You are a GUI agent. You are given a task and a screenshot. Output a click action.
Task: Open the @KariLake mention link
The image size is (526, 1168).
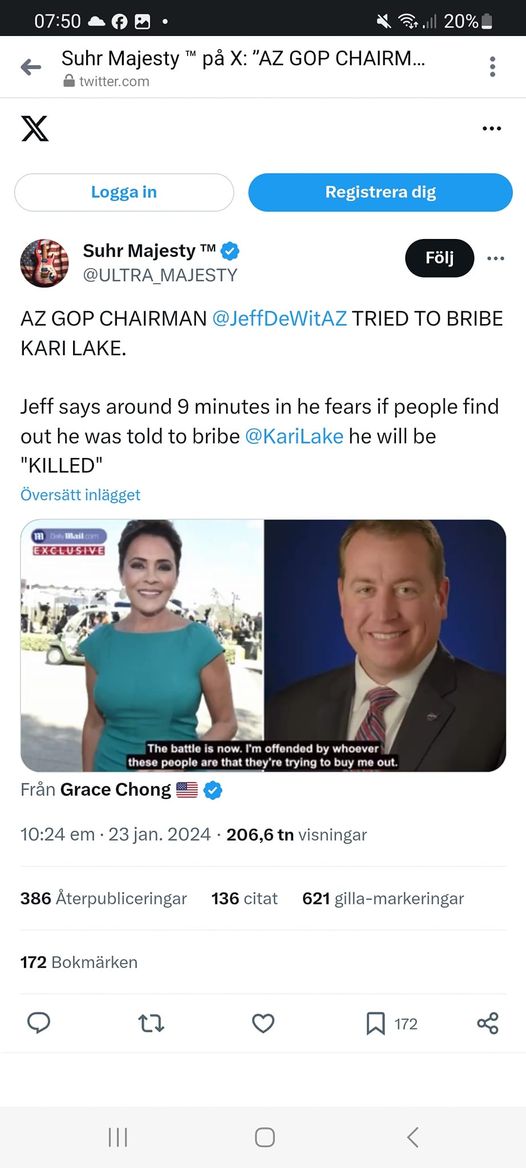(294, 436)
